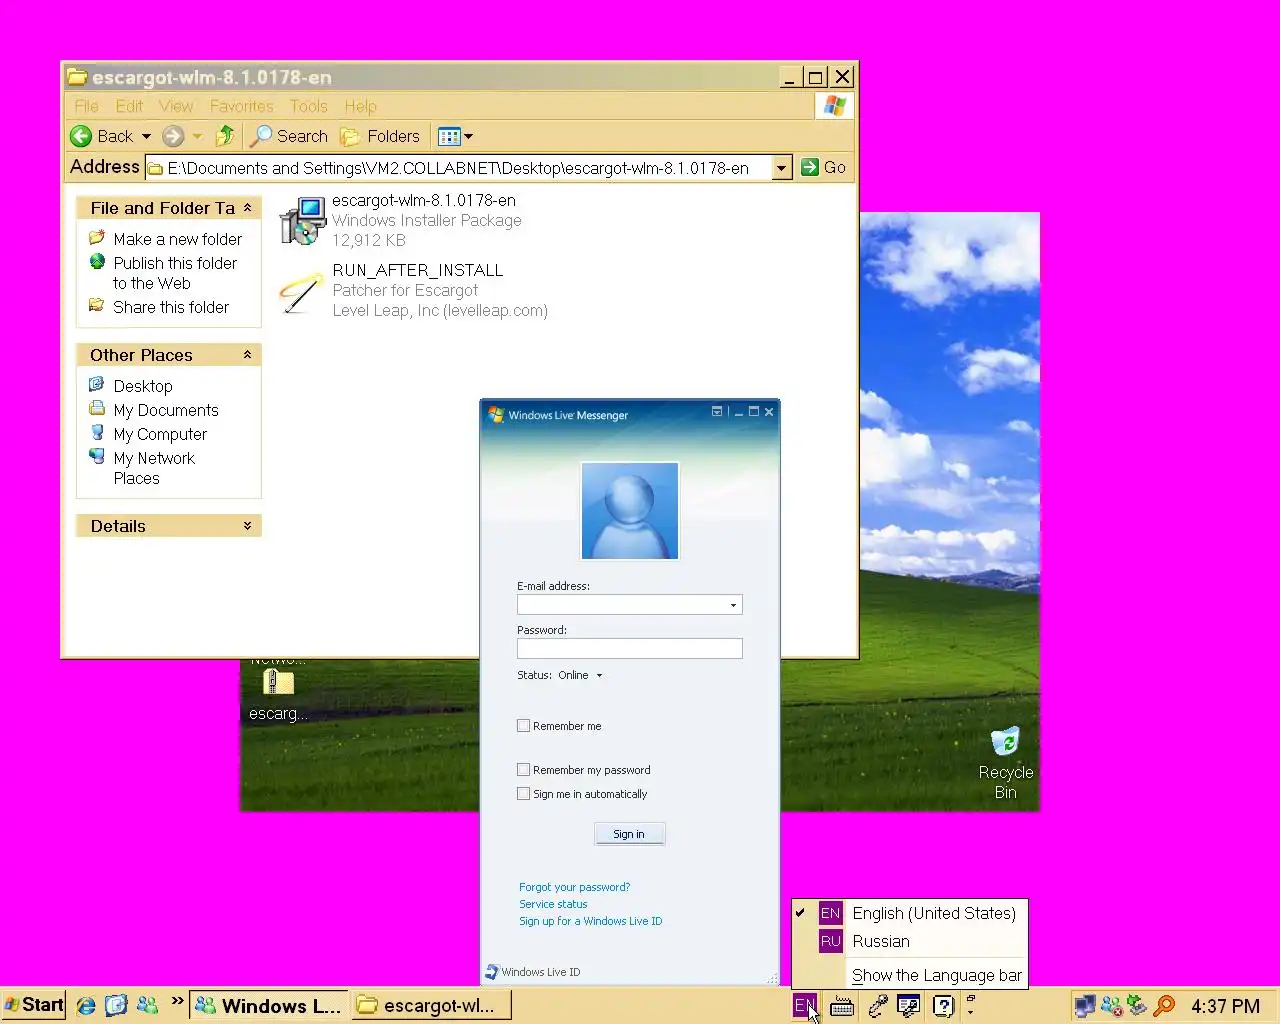Check Remember my password
The width and height of the screenshot is (1280, 1024).
pos(523,770)
